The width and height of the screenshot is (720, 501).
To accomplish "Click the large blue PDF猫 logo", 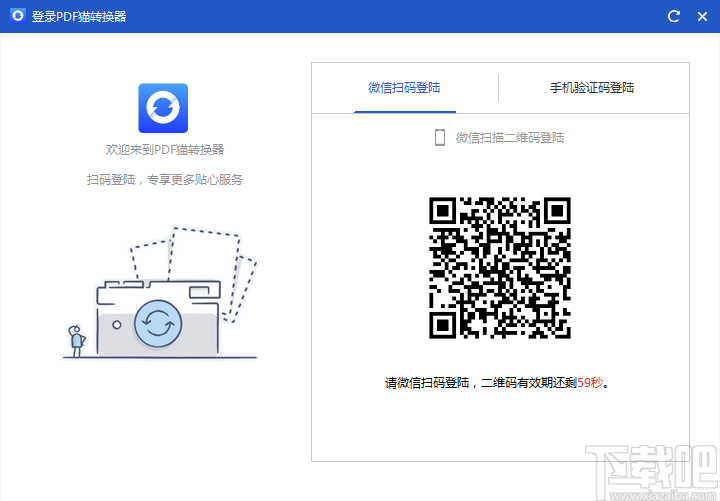I will click(163, 108).
